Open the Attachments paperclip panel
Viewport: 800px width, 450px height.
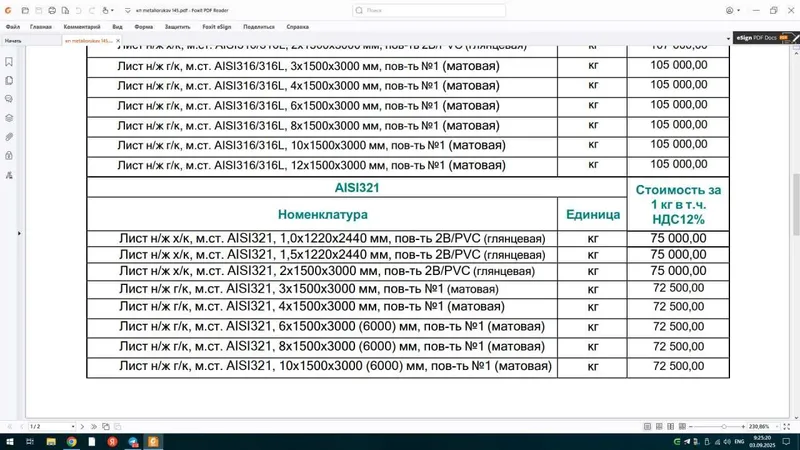(x=9, y=137)
